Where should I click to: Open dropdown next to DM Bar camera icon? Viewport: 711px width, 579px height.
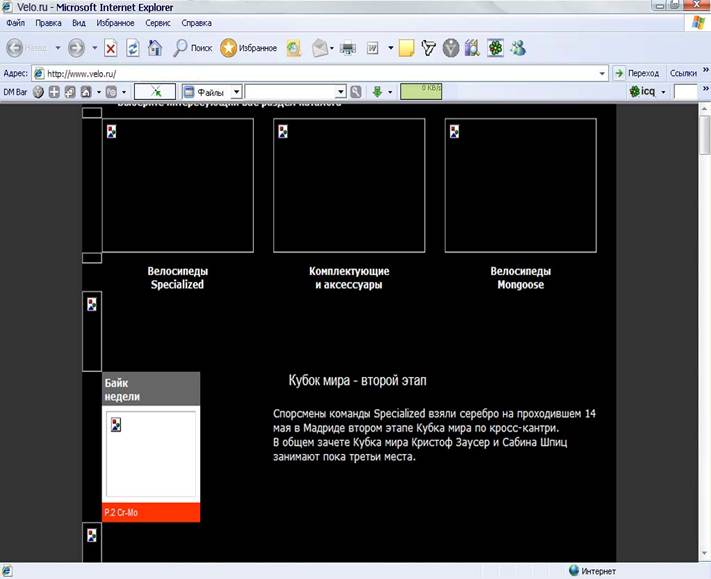[124, 92]
